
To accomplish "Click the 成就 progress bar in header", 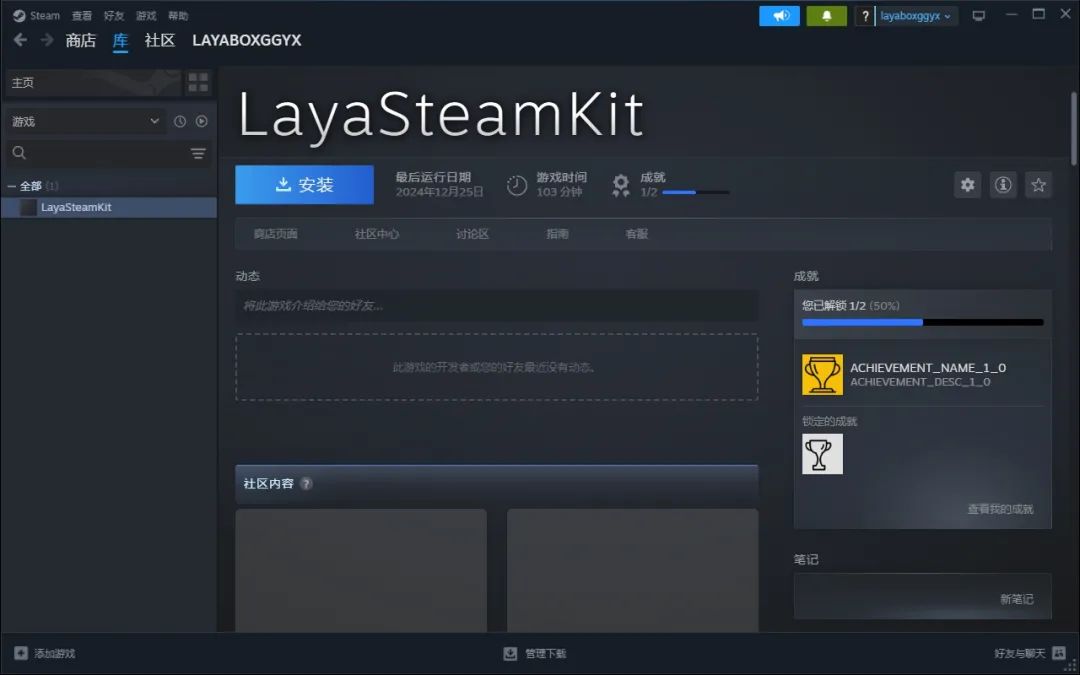I will 696,192.
